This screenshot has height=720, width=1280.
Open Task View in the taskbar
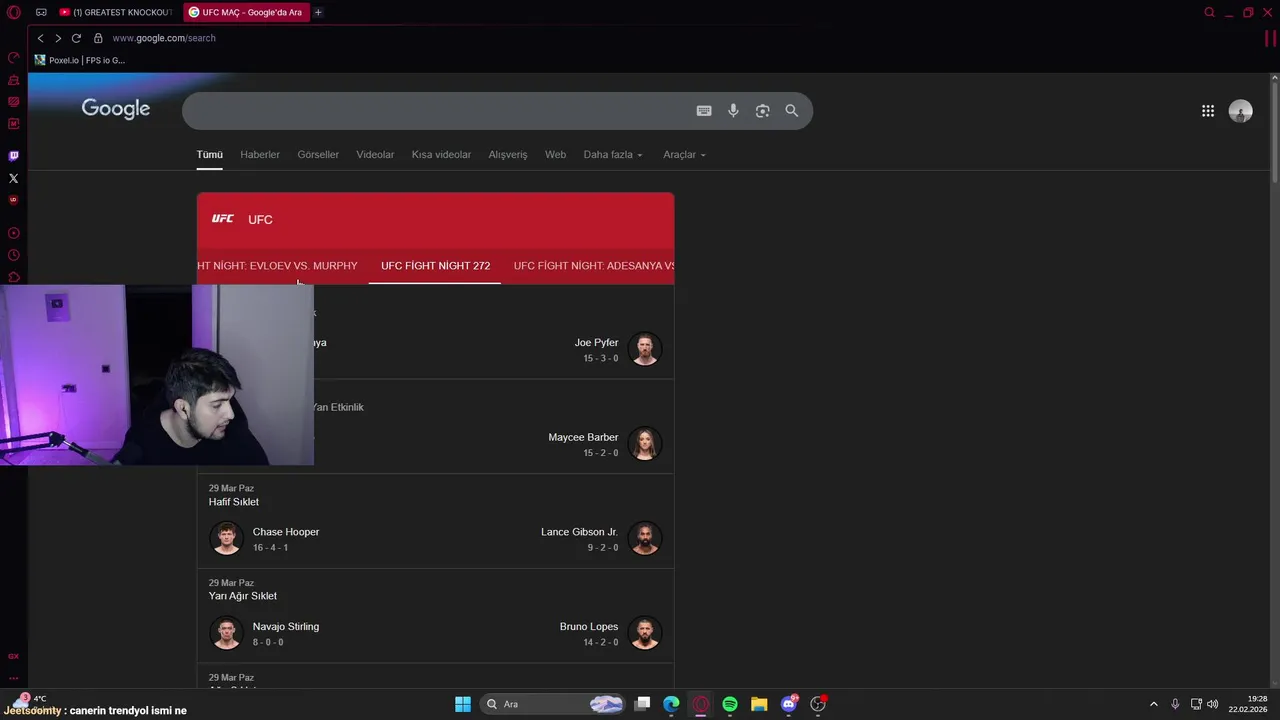(x=643, y=704)
